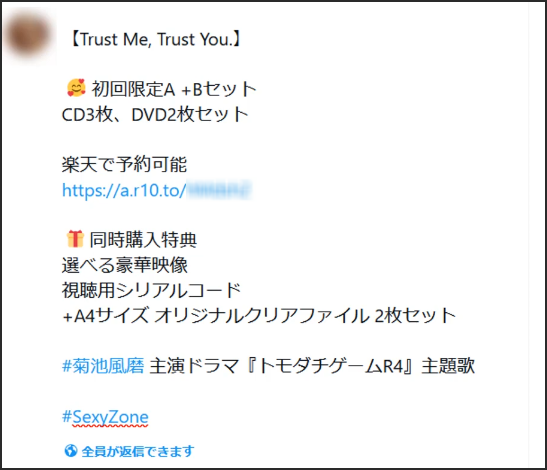Click the 主演ドラマ text after the hashtag

pos(194,366)
